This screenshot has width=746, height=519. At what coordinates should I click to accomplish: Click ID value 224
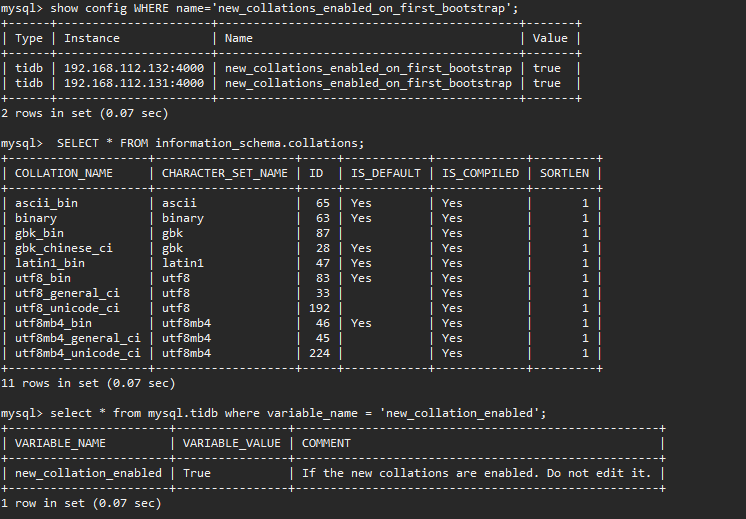pos(319,353)
